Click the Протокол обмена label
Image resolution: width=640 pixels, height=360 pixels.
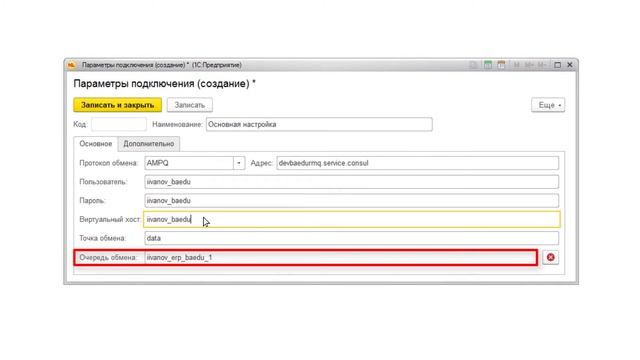click(109, 163)
